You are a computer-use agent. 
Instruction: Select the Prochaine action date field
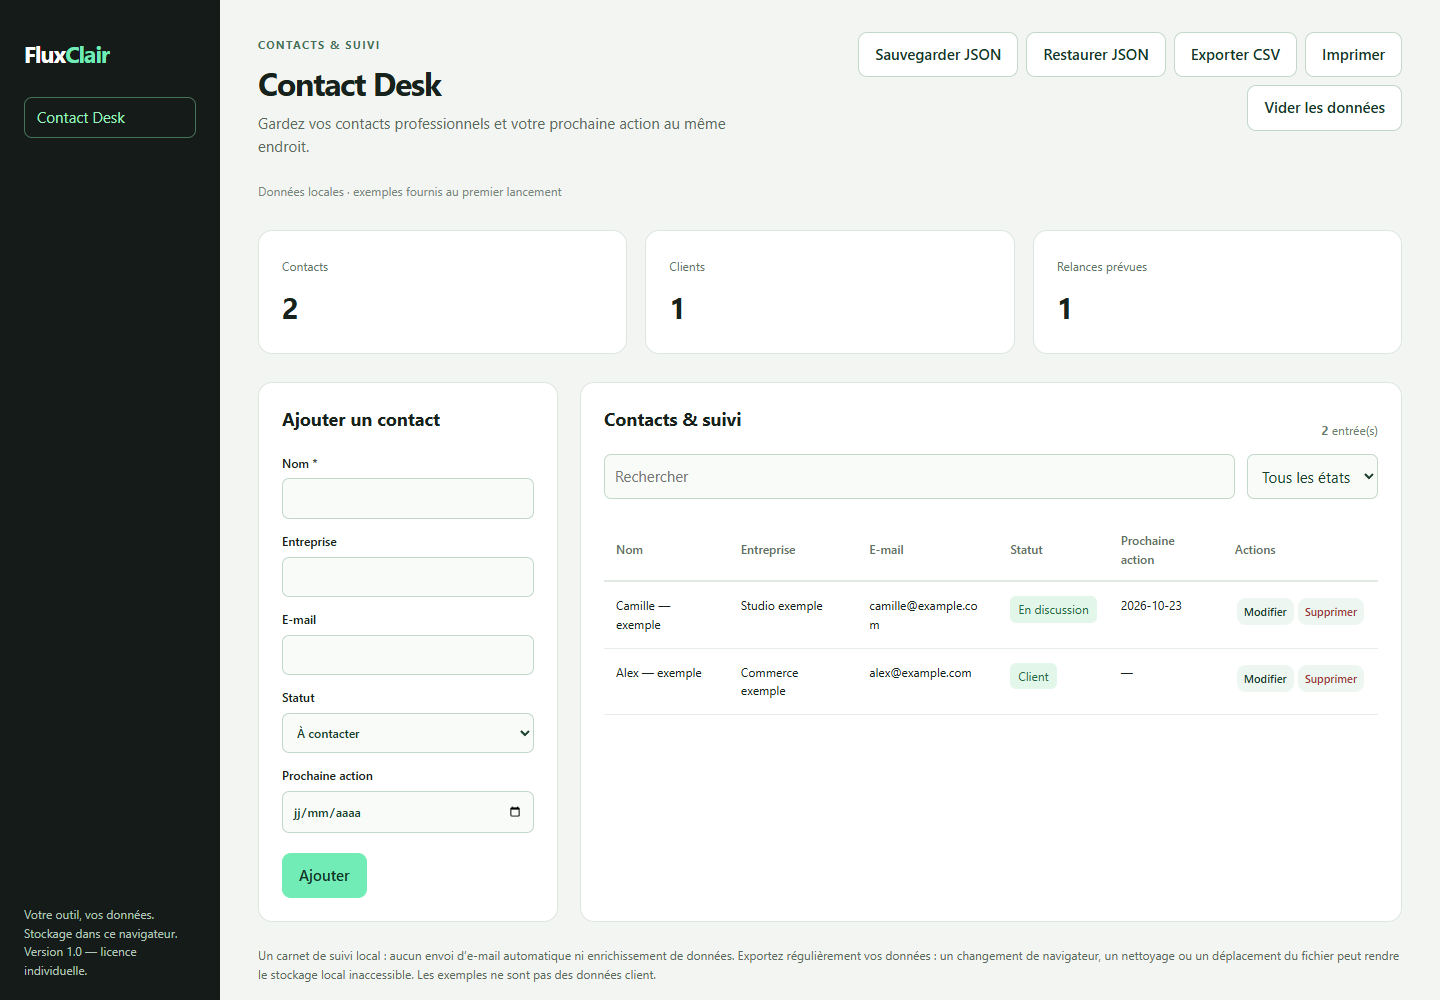[408, 812]
